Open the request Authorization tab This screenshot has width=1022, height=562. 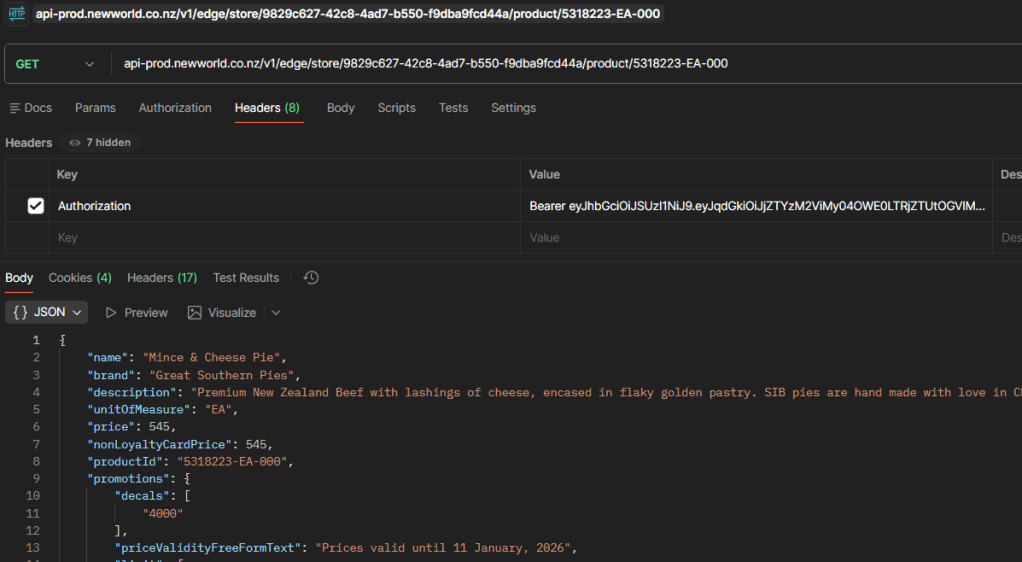pos(175,108)
